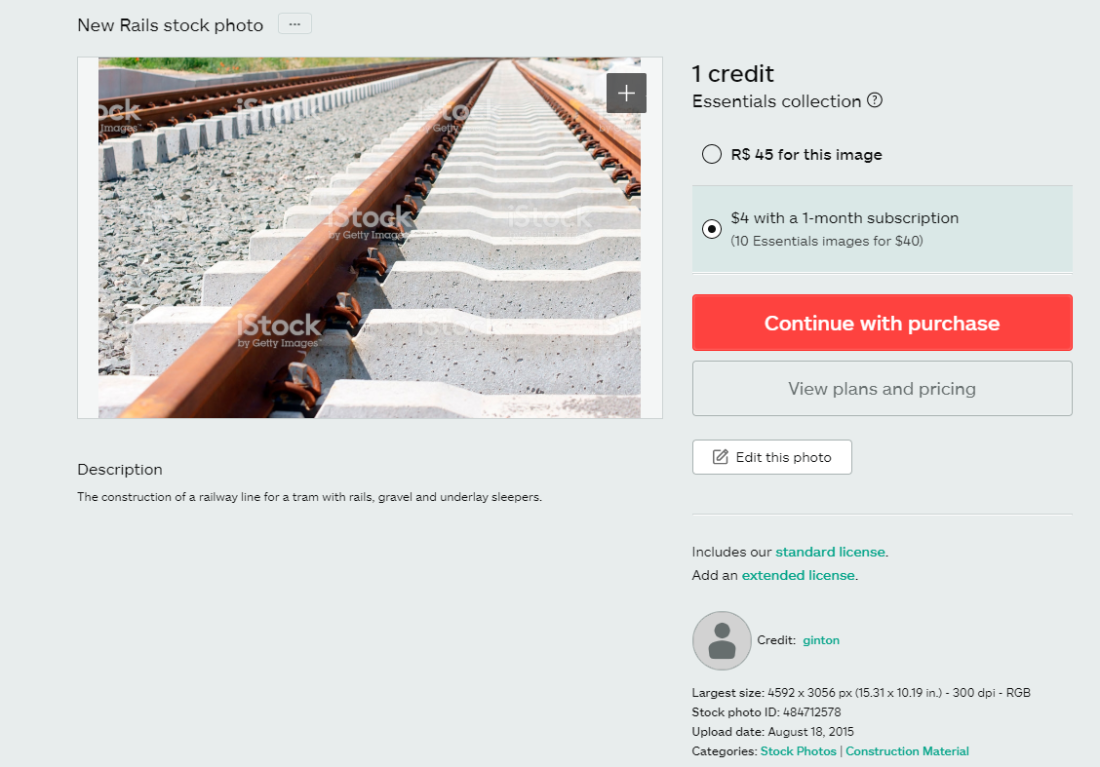Click the 1 credit heading
Viewport: 1100px width, 767px height.
[x=732, y=74]
